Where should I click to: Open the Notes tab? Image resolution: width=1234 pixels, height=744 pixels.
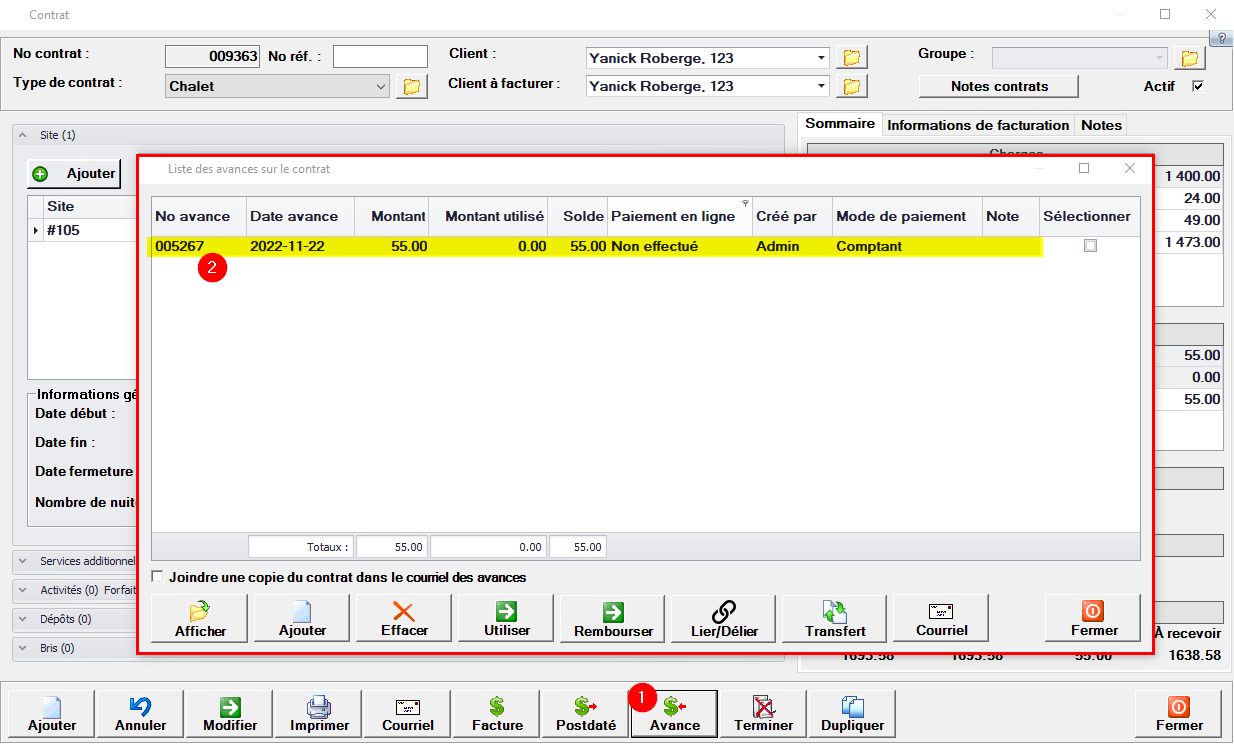(x=1101, y=125)
